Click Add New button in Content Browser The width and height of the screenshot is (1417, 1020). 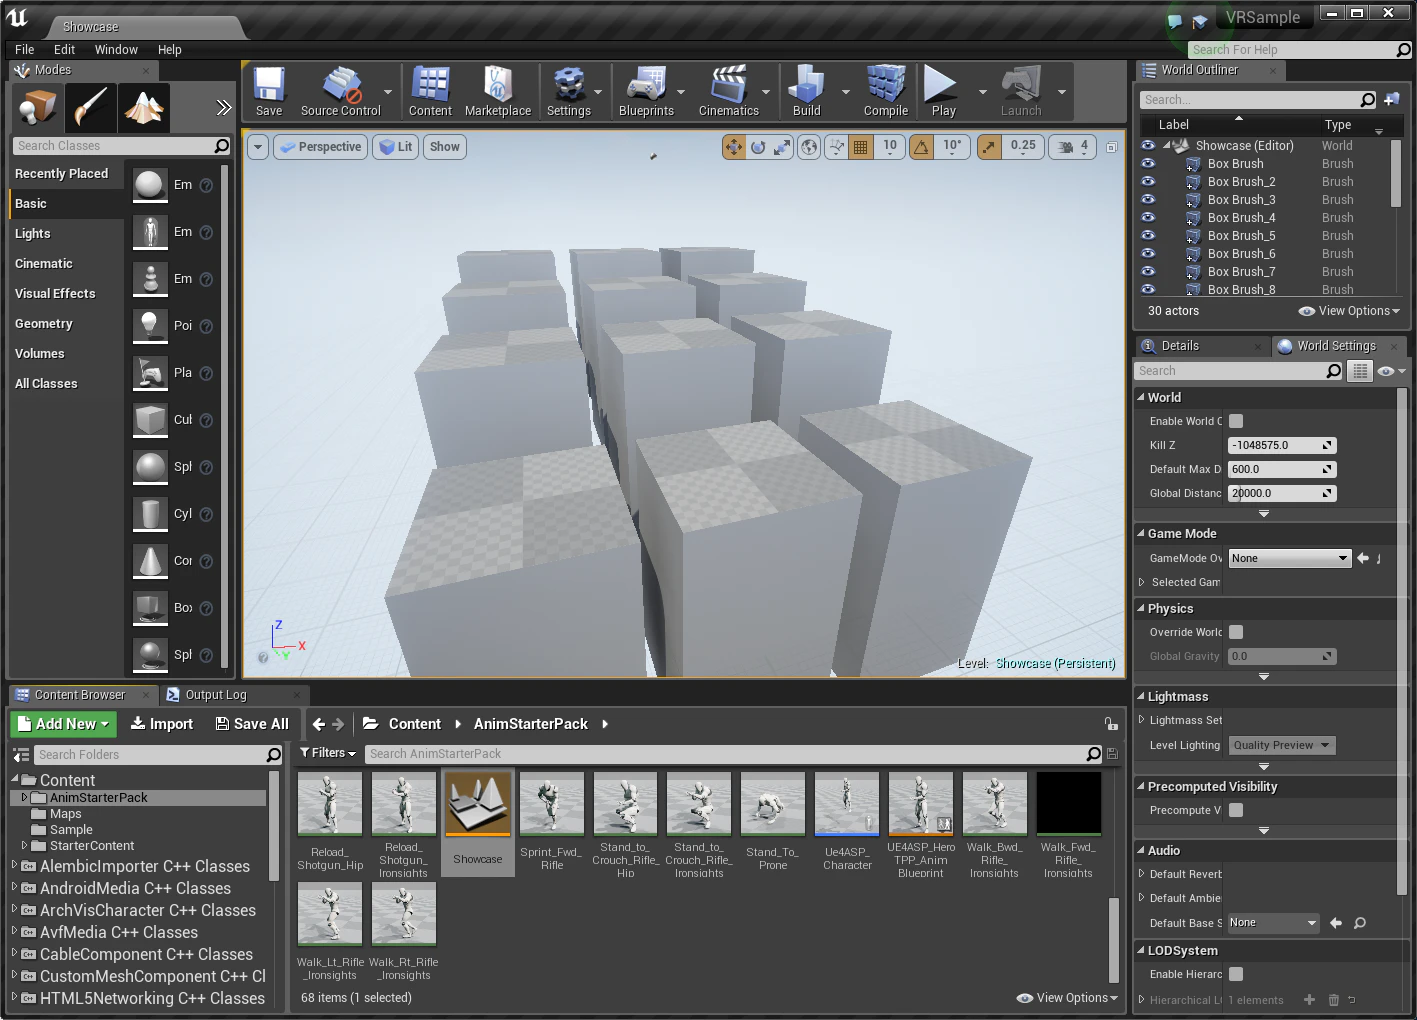click(x=63, y=724)
